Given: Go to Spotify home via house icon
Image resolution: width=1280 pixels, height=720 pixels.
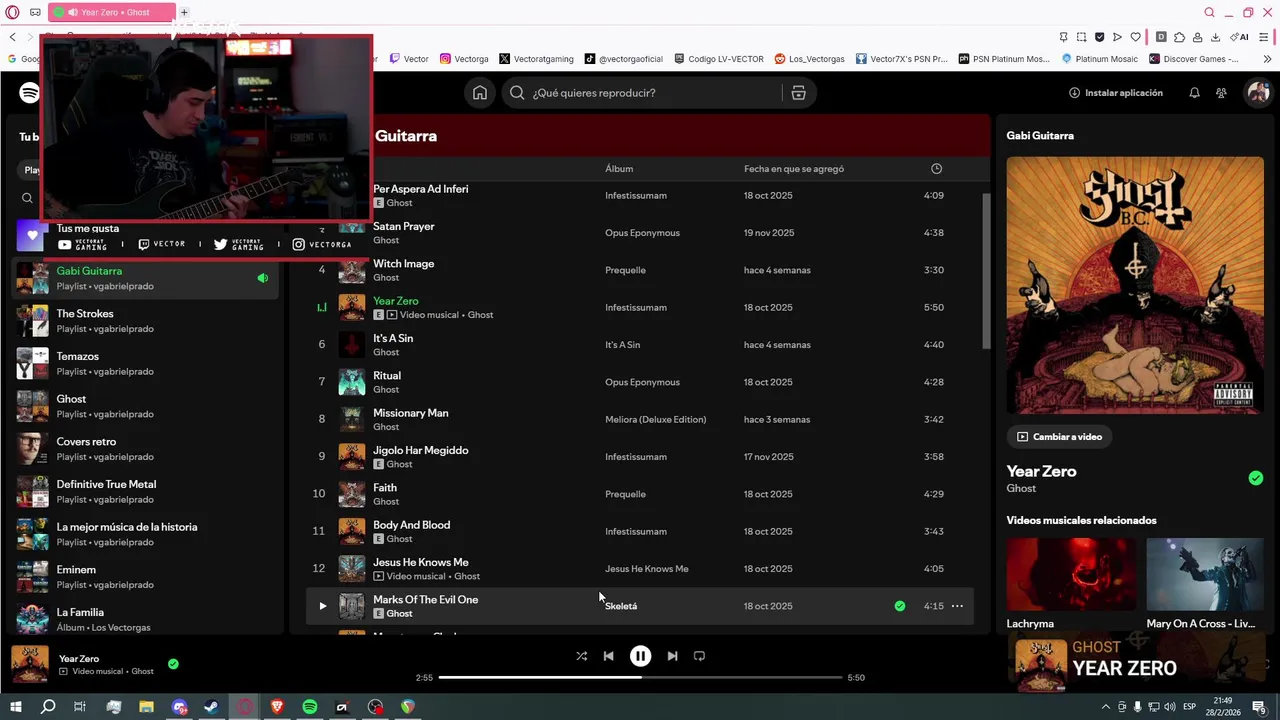Looking at the screenshot, I should (480, 93).
